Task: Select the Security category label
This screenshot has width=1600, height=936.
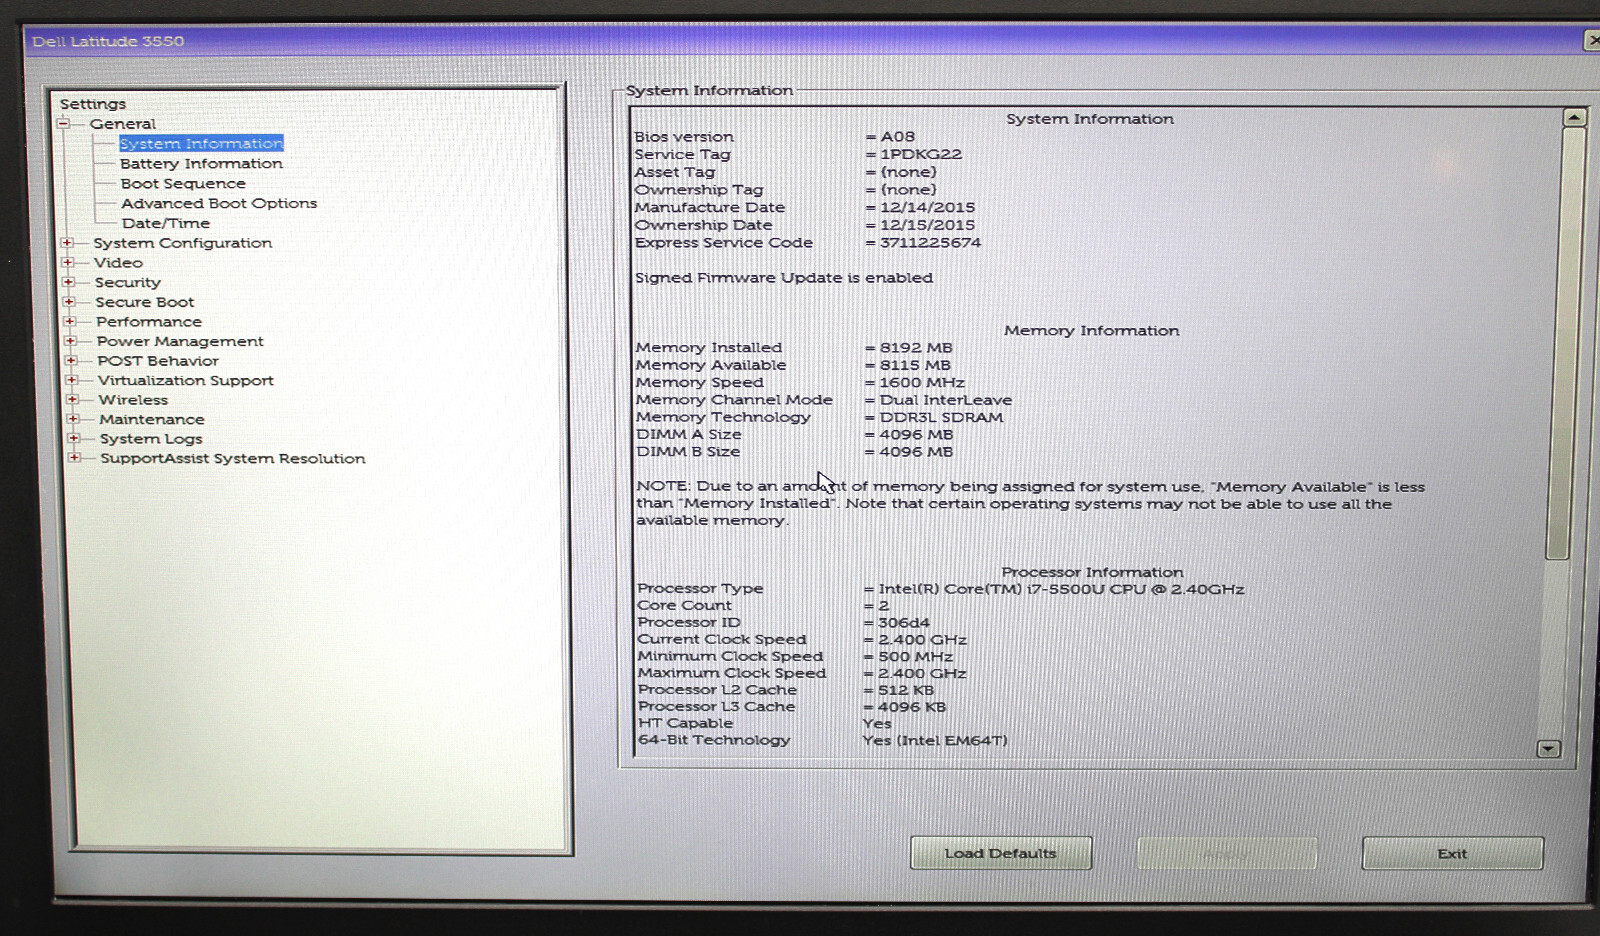Action: (x=127, y=282)
